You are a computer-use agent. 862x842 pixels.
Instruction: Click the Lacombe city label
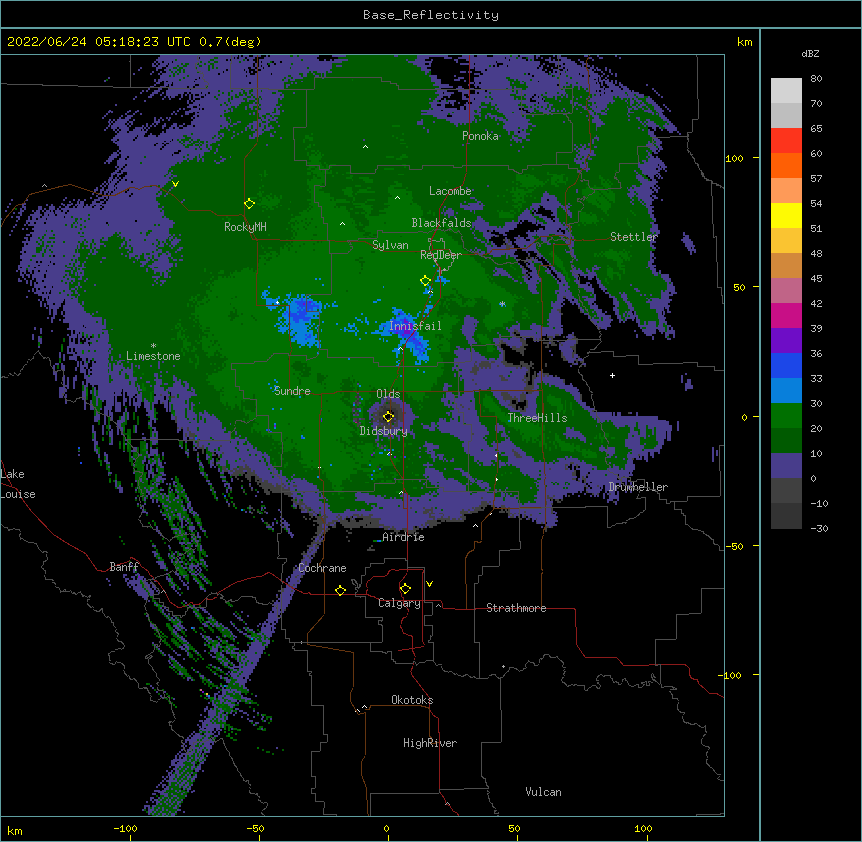tap(450, 191)
